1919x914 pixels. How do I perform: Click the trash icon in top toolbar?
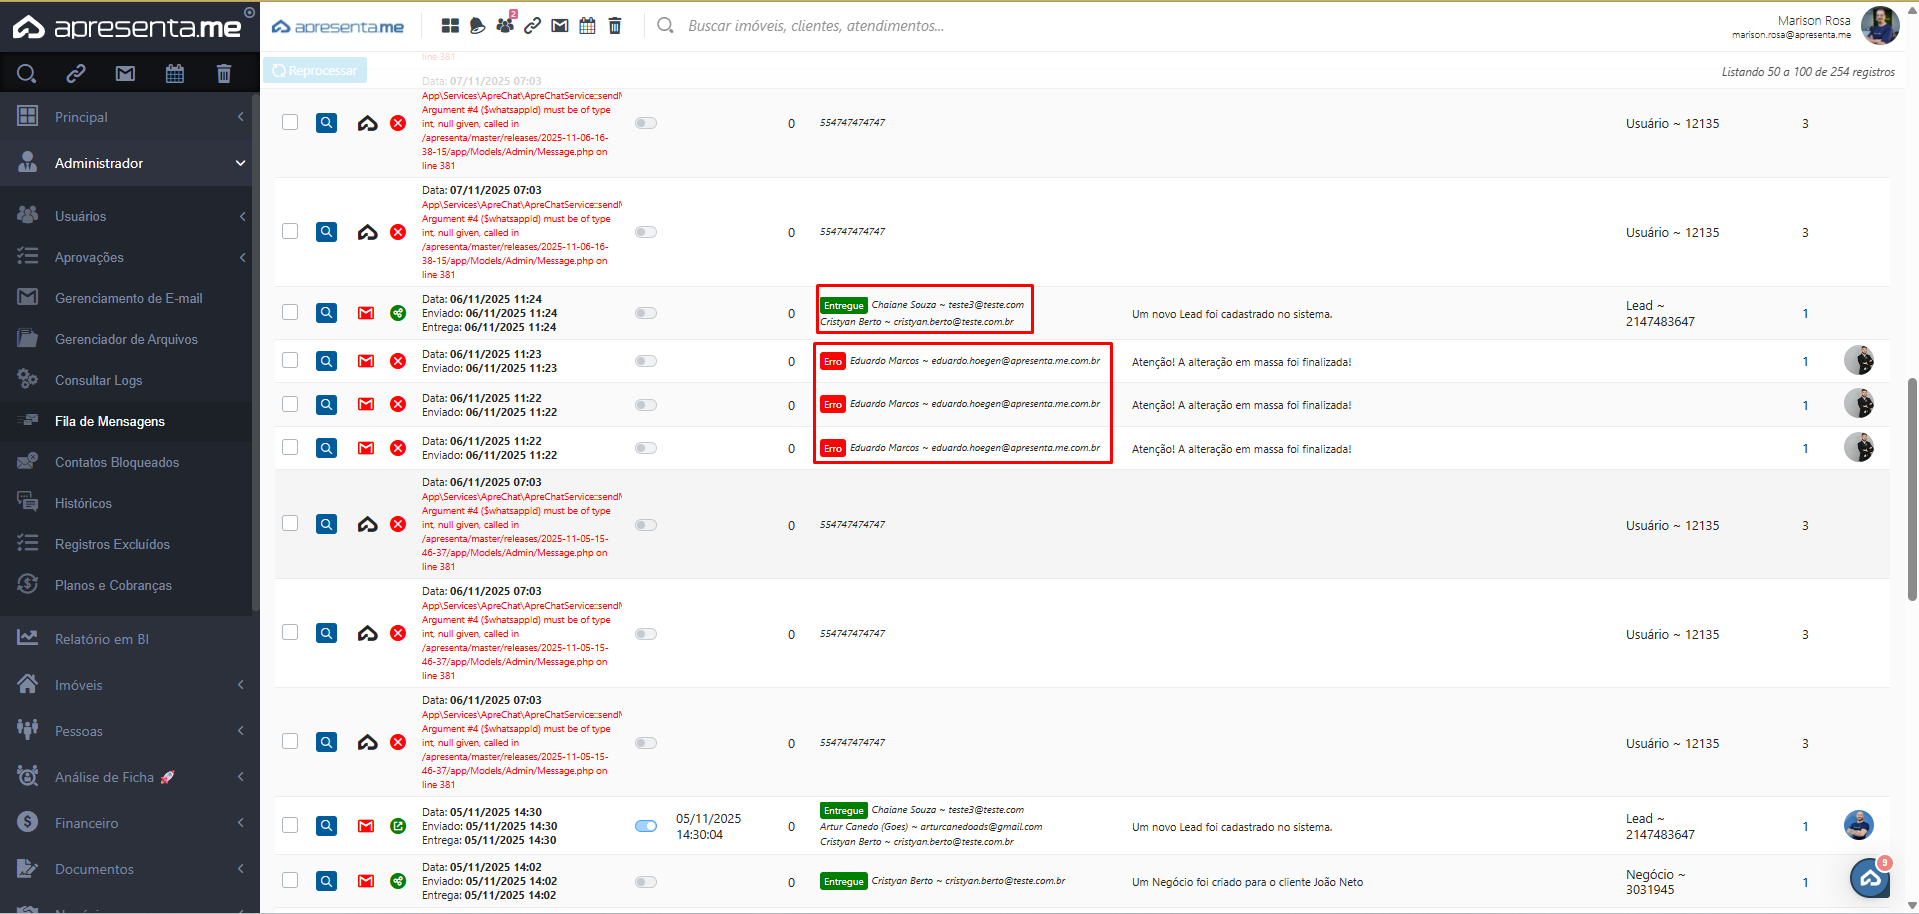(x=615, y=26)
